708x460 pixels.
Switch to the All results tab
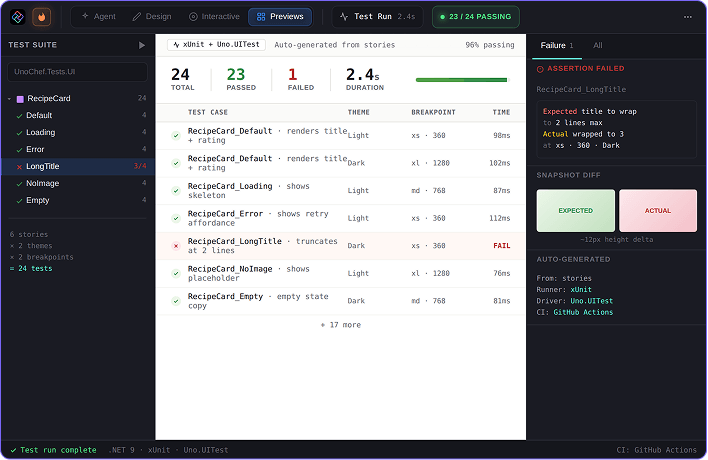click(597, 45)
